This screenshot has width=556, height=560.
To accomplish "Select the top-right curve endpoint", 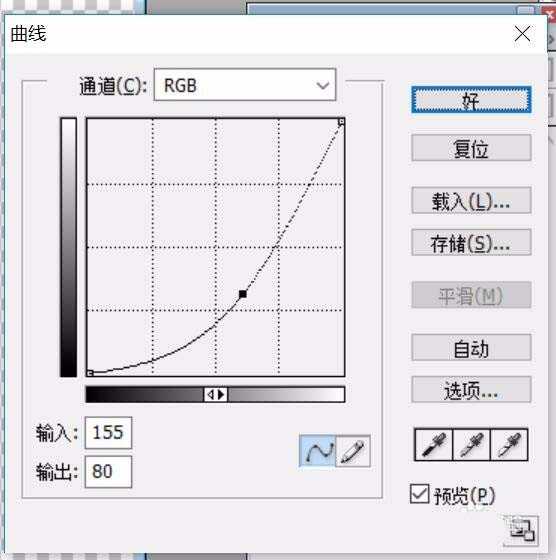I will (341, 122).
